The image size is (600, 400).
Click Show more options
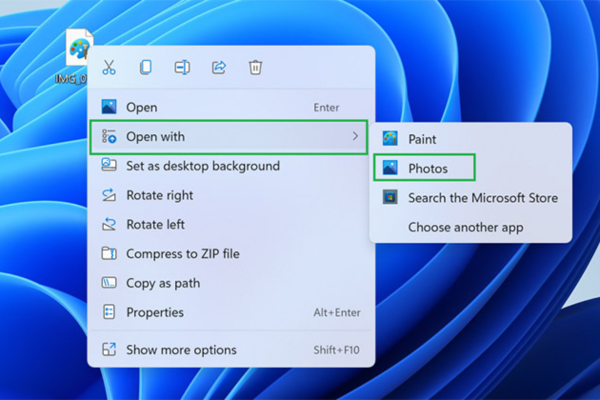[231, 349]
